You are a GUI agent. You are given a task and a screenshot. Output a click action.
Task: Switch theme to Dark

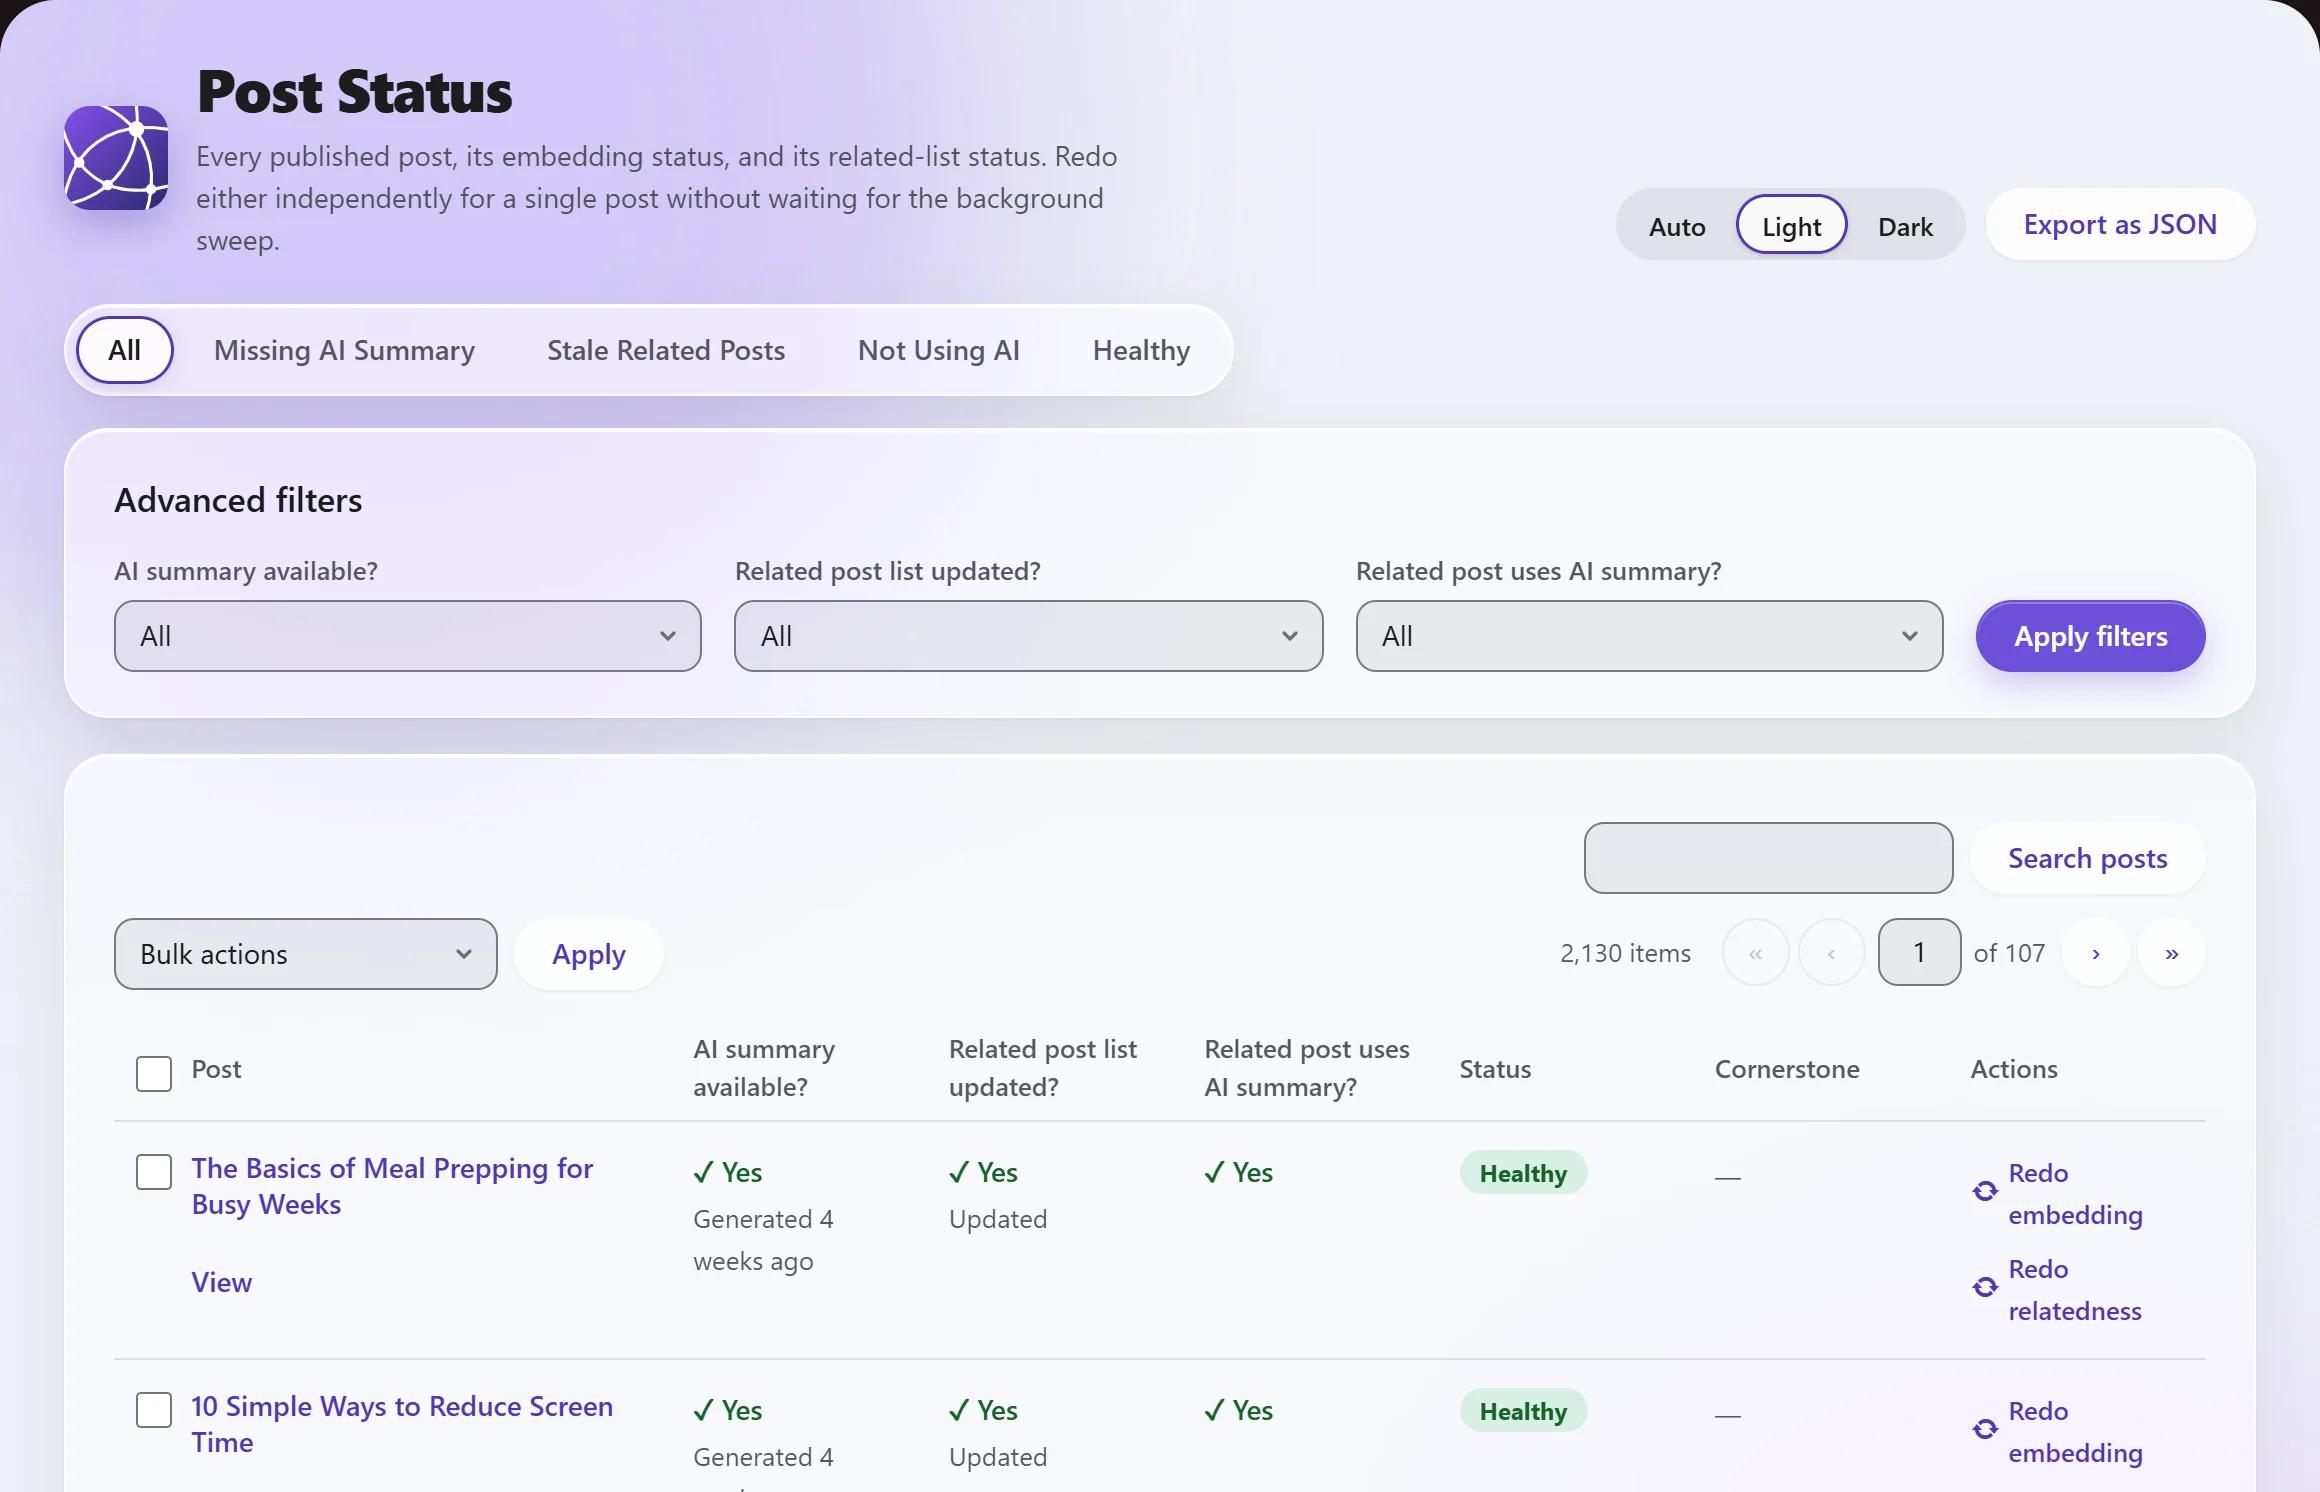[1905, 226]
